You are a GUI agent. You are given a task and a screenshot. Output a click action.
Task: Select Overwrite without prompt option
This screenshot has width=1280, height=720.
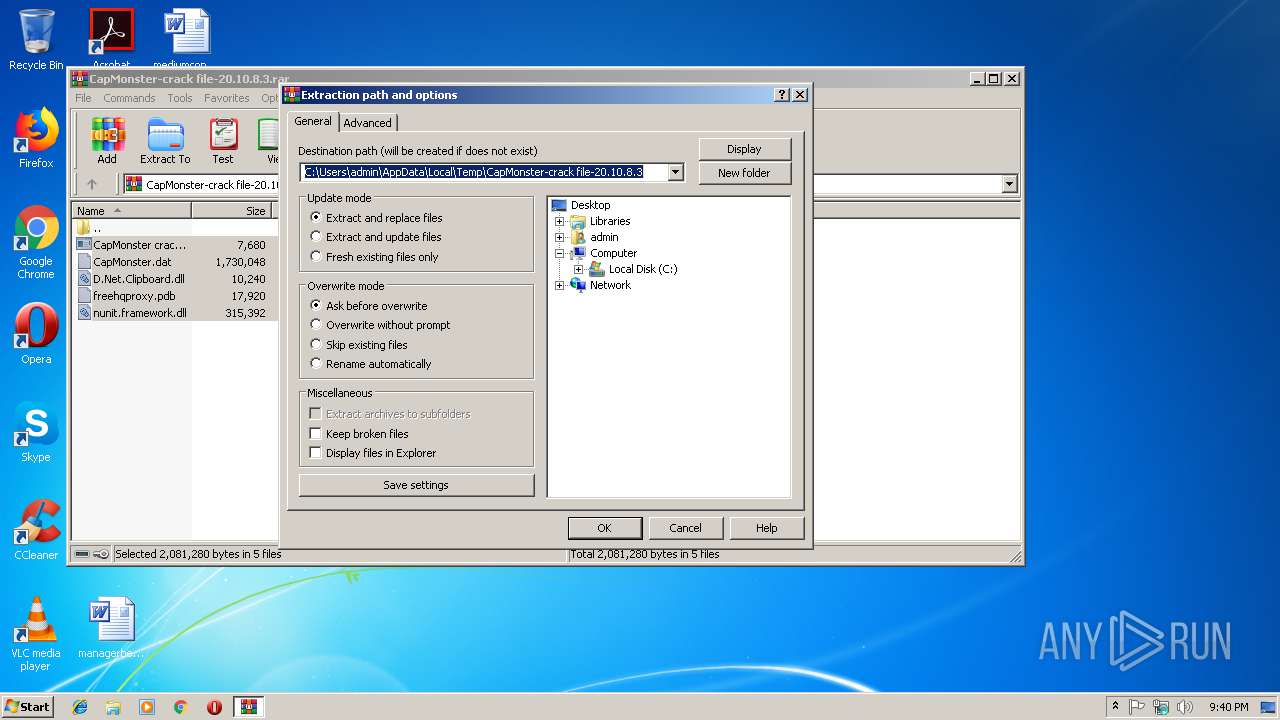click(380, 325)
